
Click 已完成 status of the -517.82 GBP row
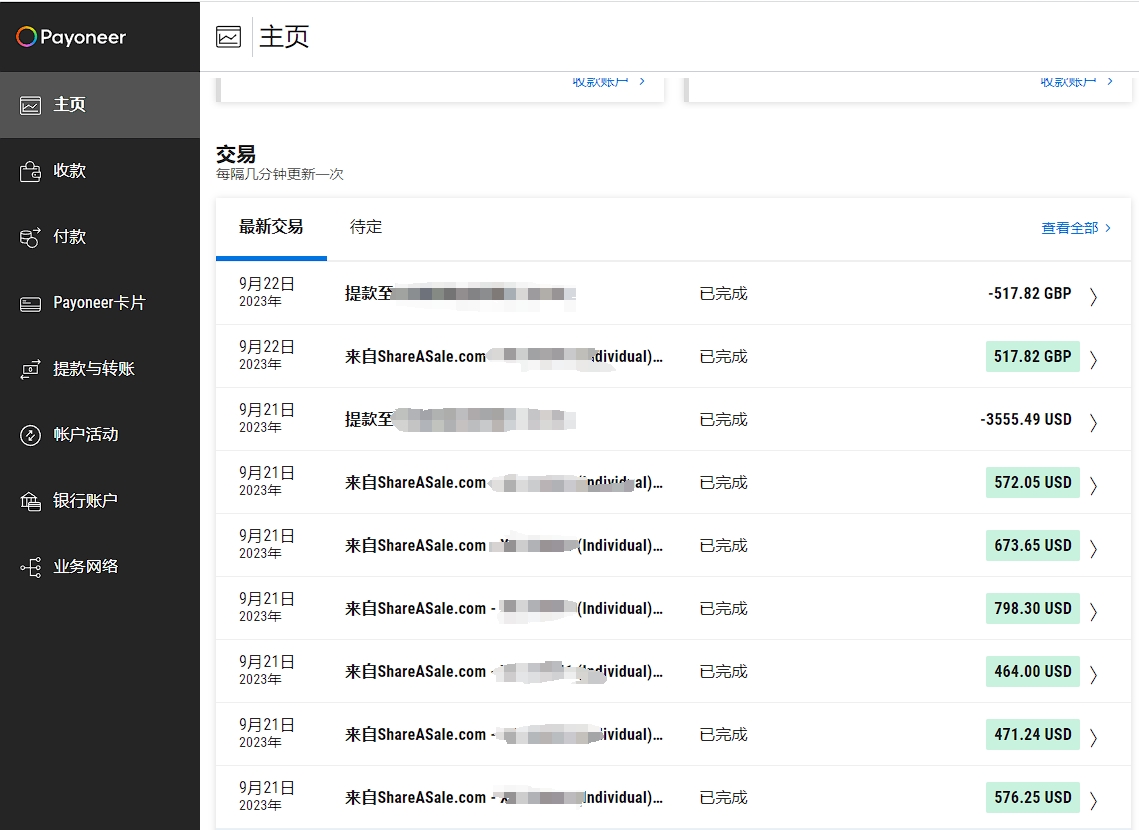tap(723, 293)
